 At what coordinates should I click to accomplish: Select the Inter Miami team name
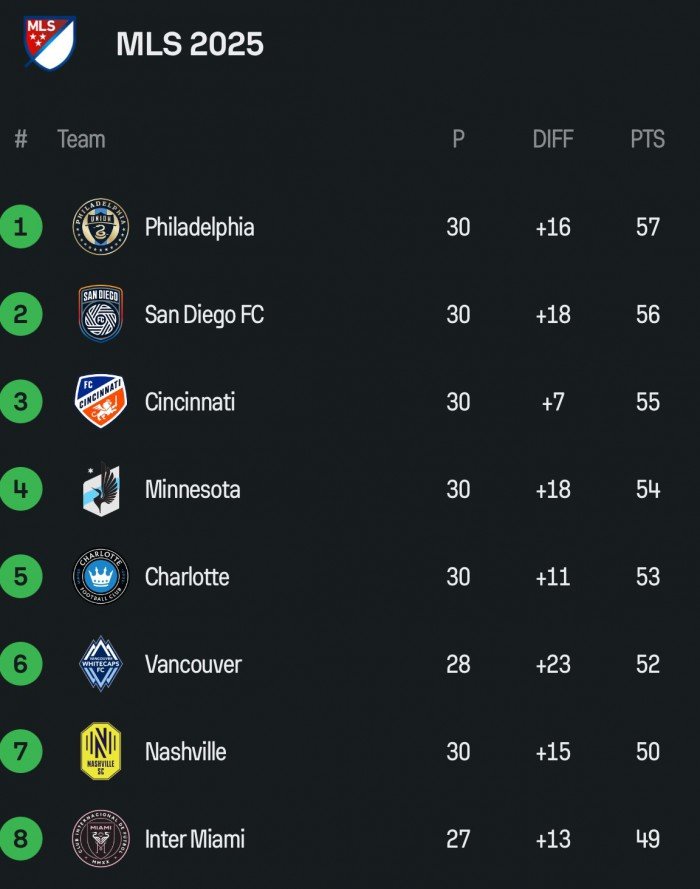click(x=194, y=839)
